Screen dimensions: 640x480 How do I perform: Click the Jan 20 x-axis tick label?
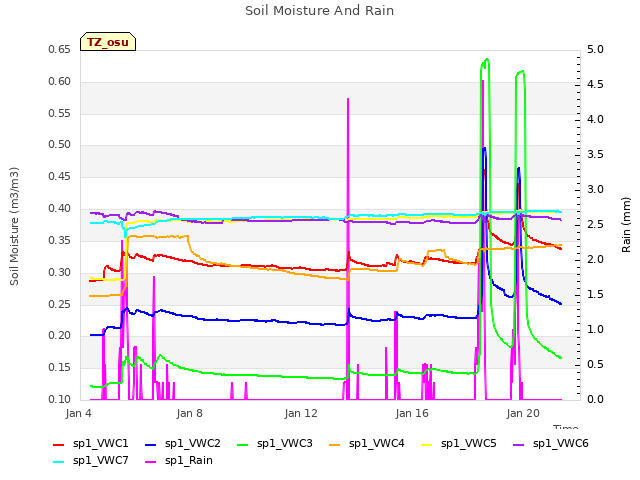[x=523, y=413]
